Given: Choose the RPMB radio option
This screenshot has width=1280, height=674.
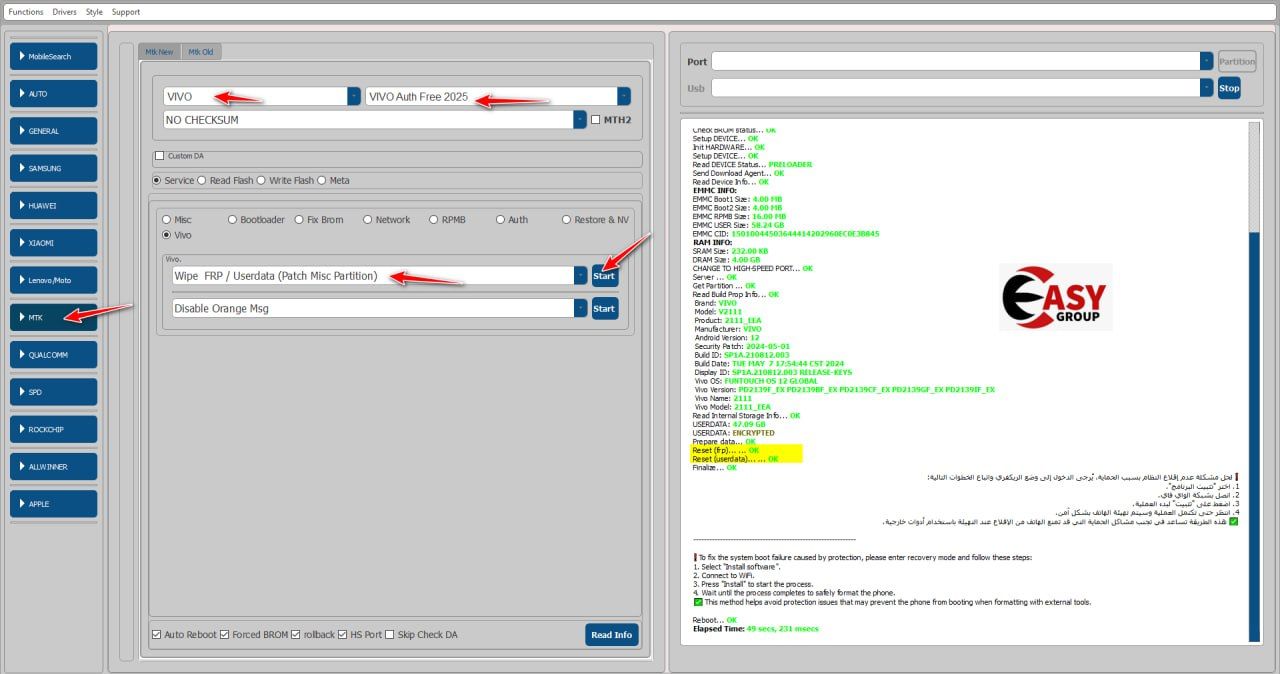Looking at the screenshot, I should 434,220.
